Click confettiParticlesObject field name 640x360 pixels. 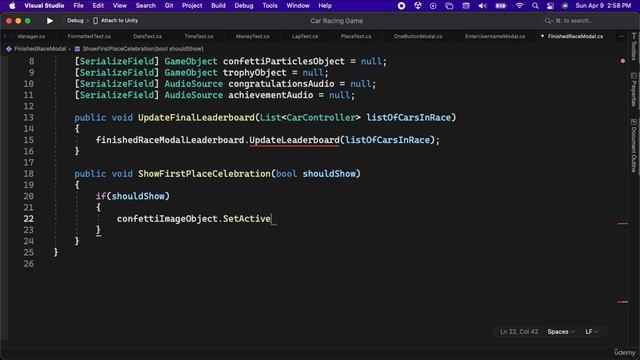pyautogui.click(x=284, y=61)
